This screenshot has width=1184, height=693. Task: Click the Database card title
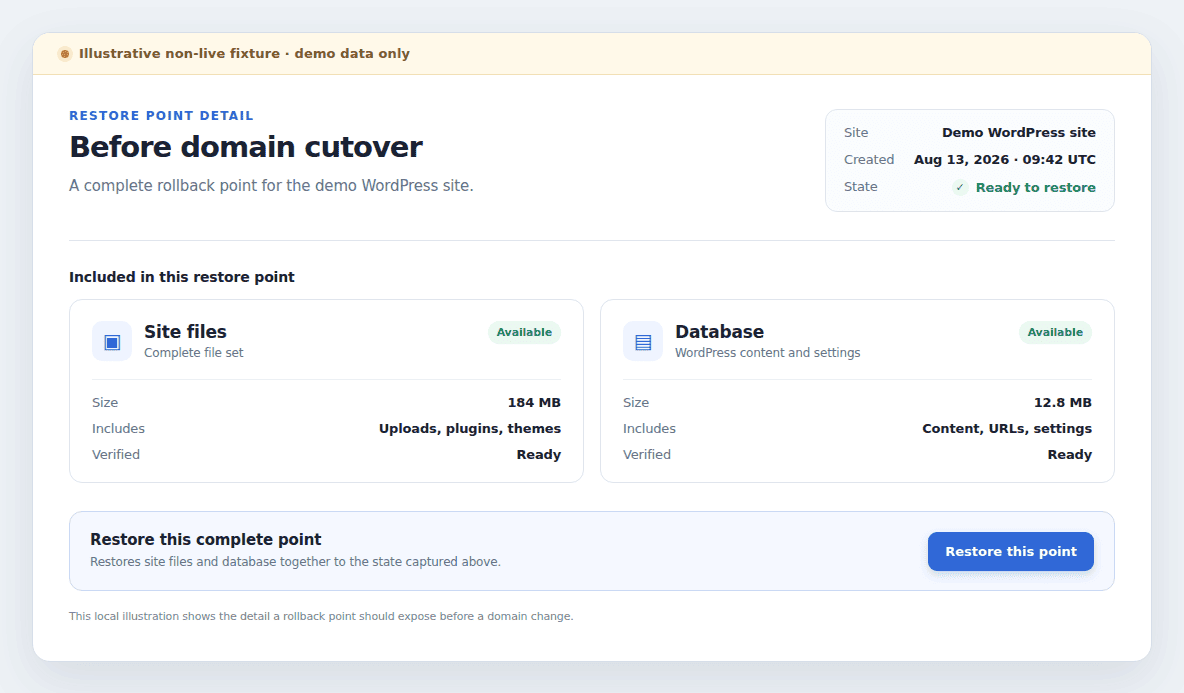pos(719,331)
